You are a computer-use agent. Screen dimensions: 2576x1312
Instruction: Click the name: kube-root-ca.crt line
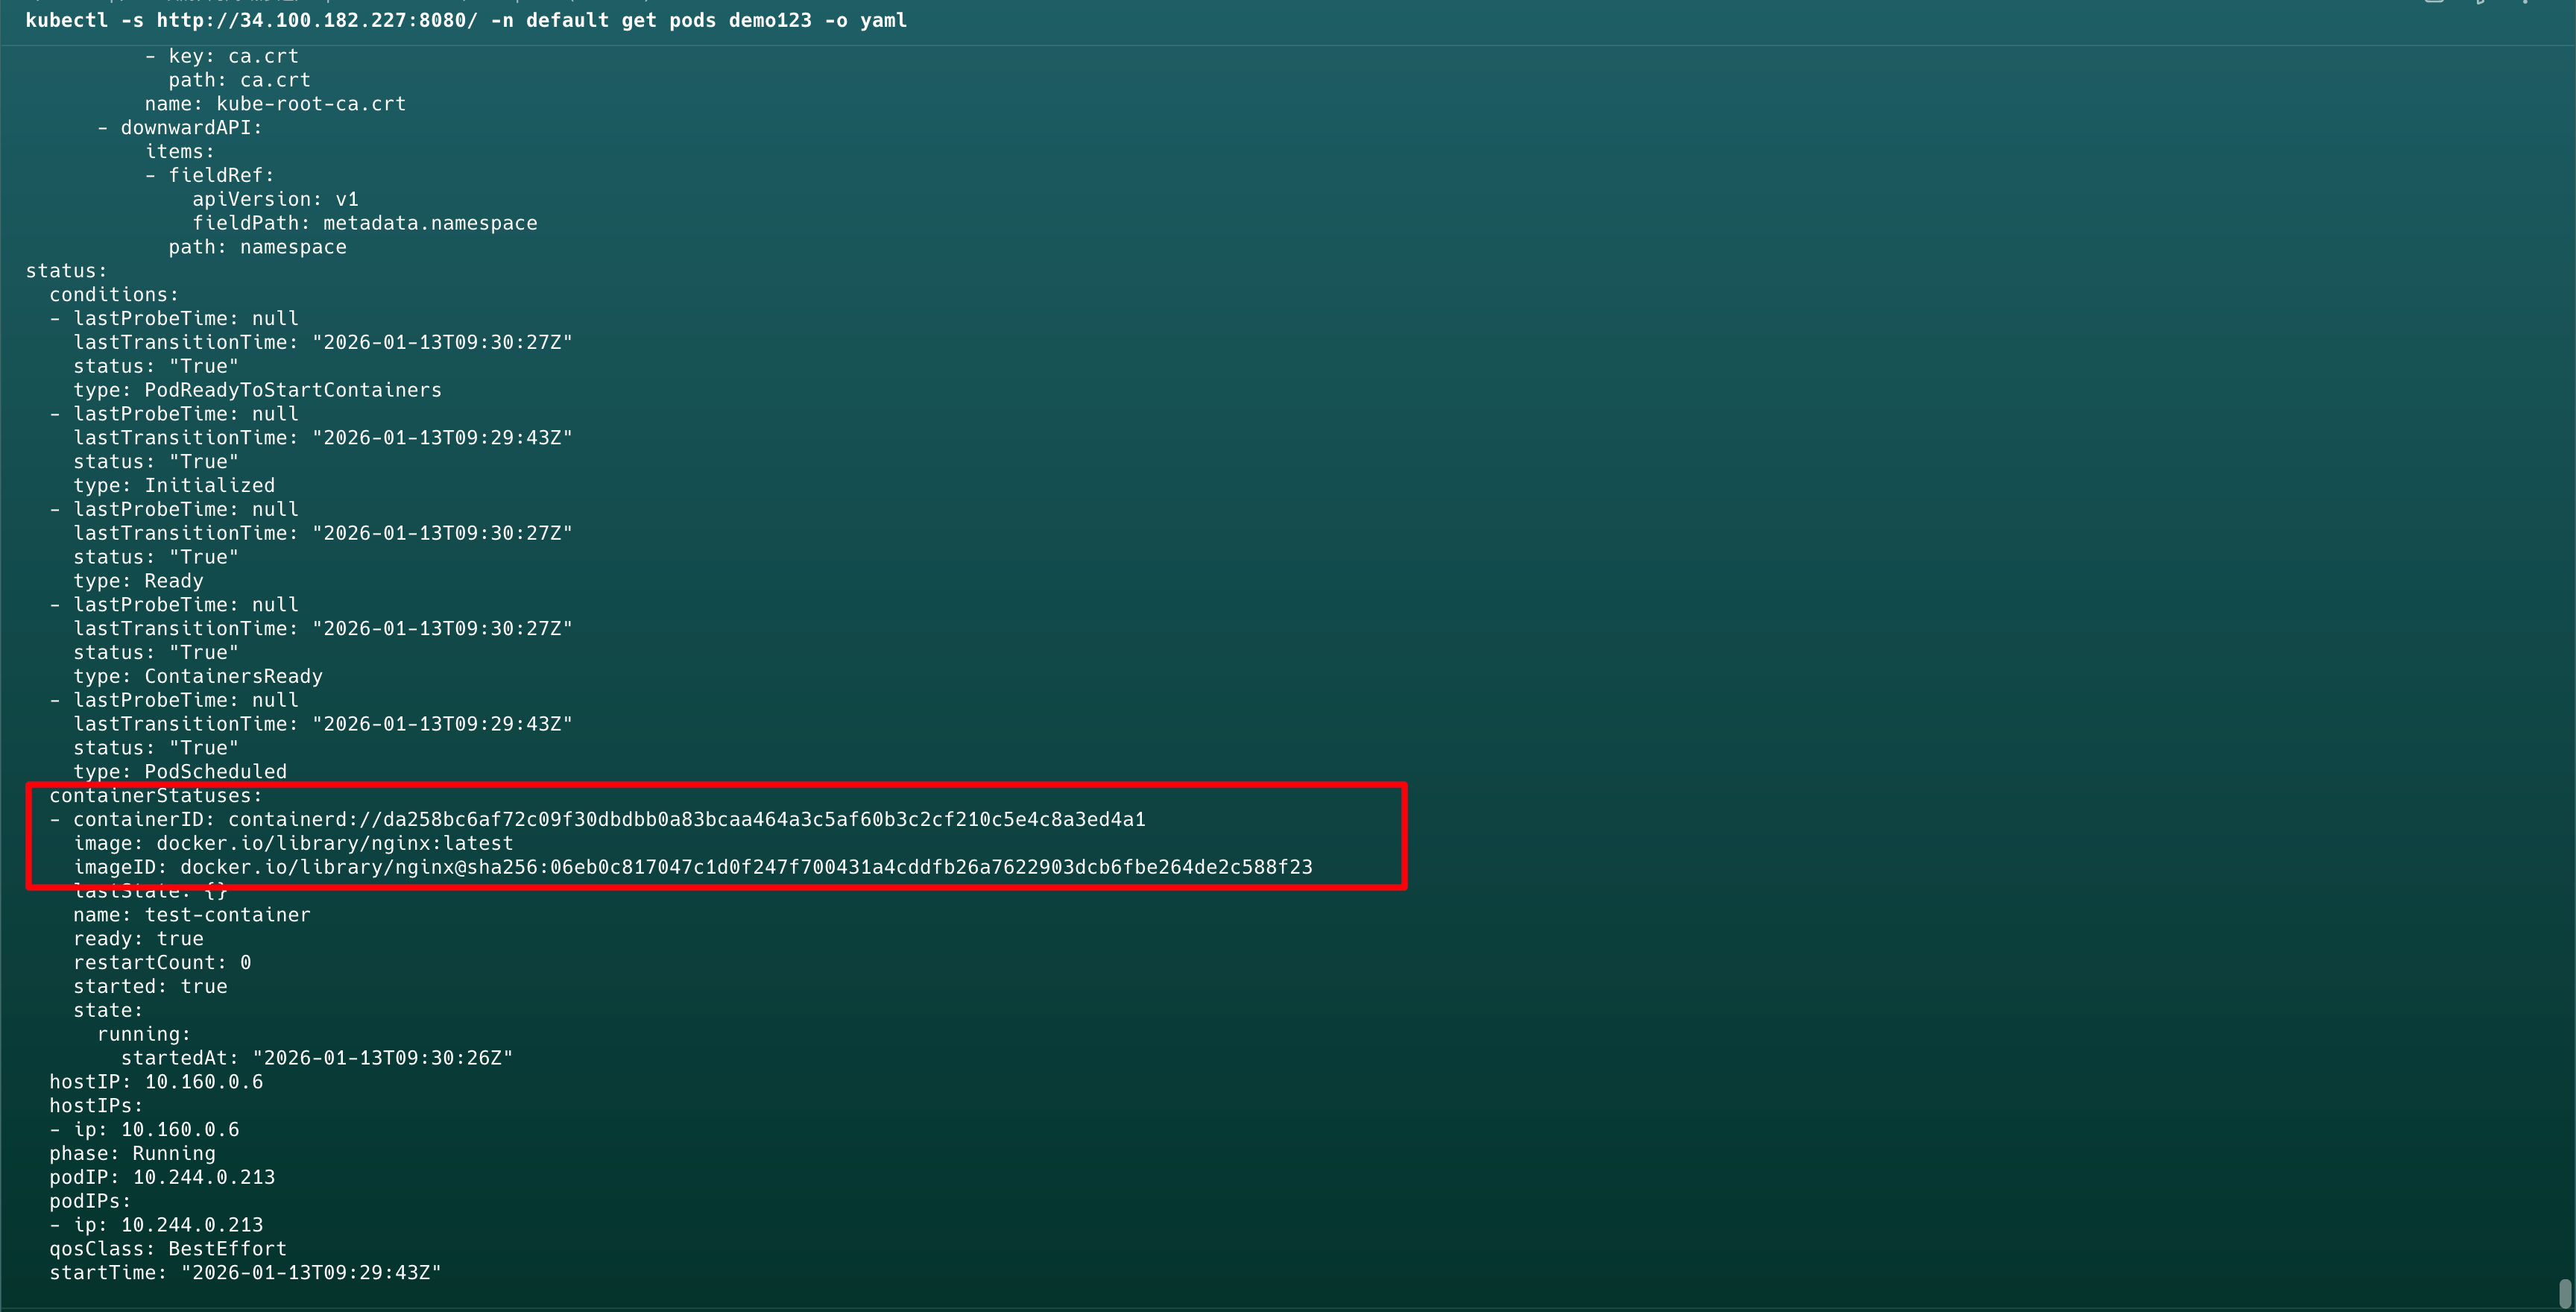pyautogui.click(x=275, y=104)
